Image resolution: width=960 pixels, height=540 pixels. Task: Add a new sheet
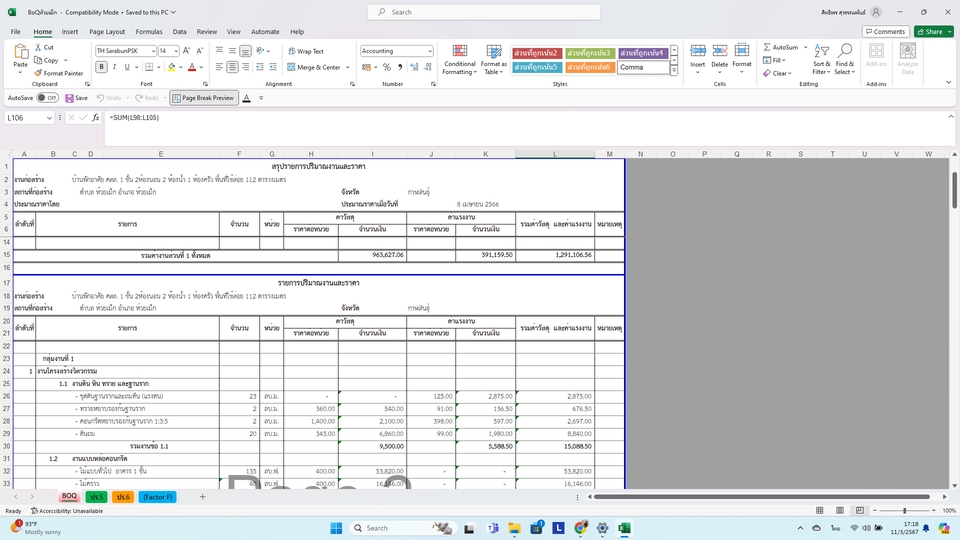203,497
